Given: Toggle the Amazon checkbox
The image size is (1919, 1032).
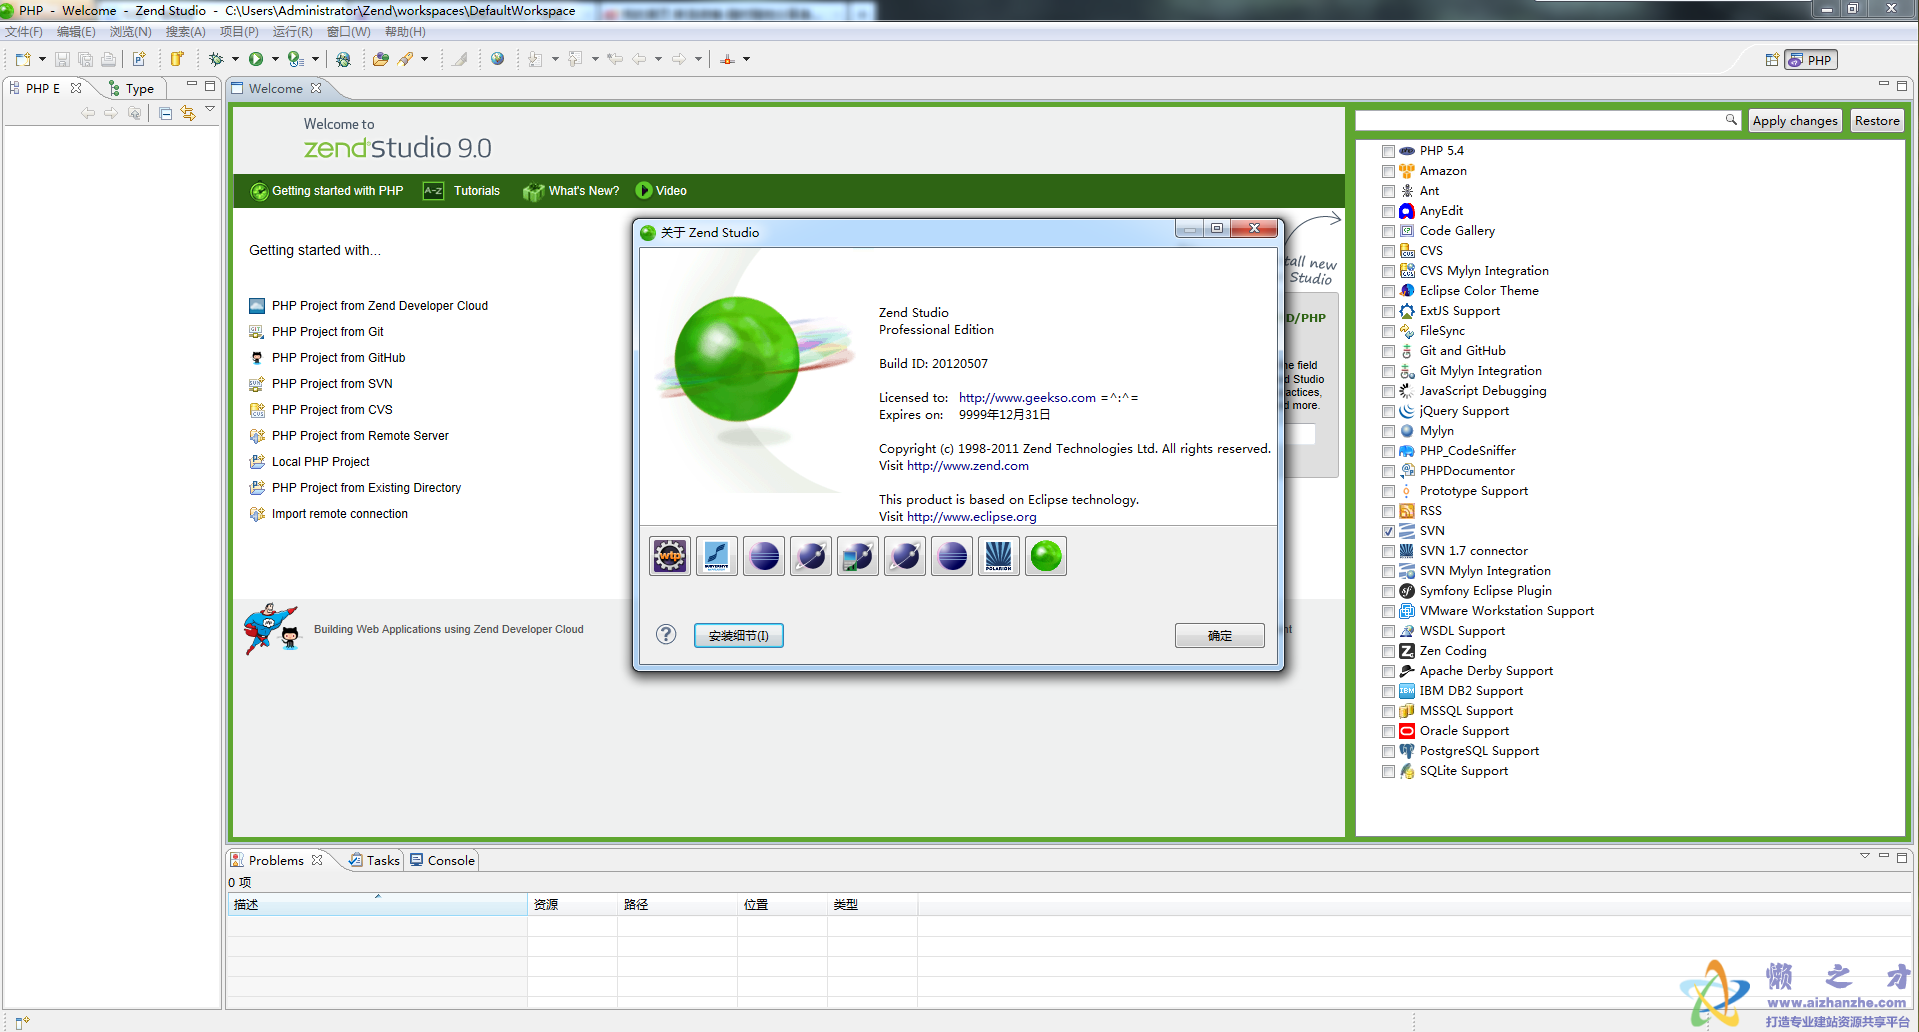Looking at the screenshot, I should 1388,171.
